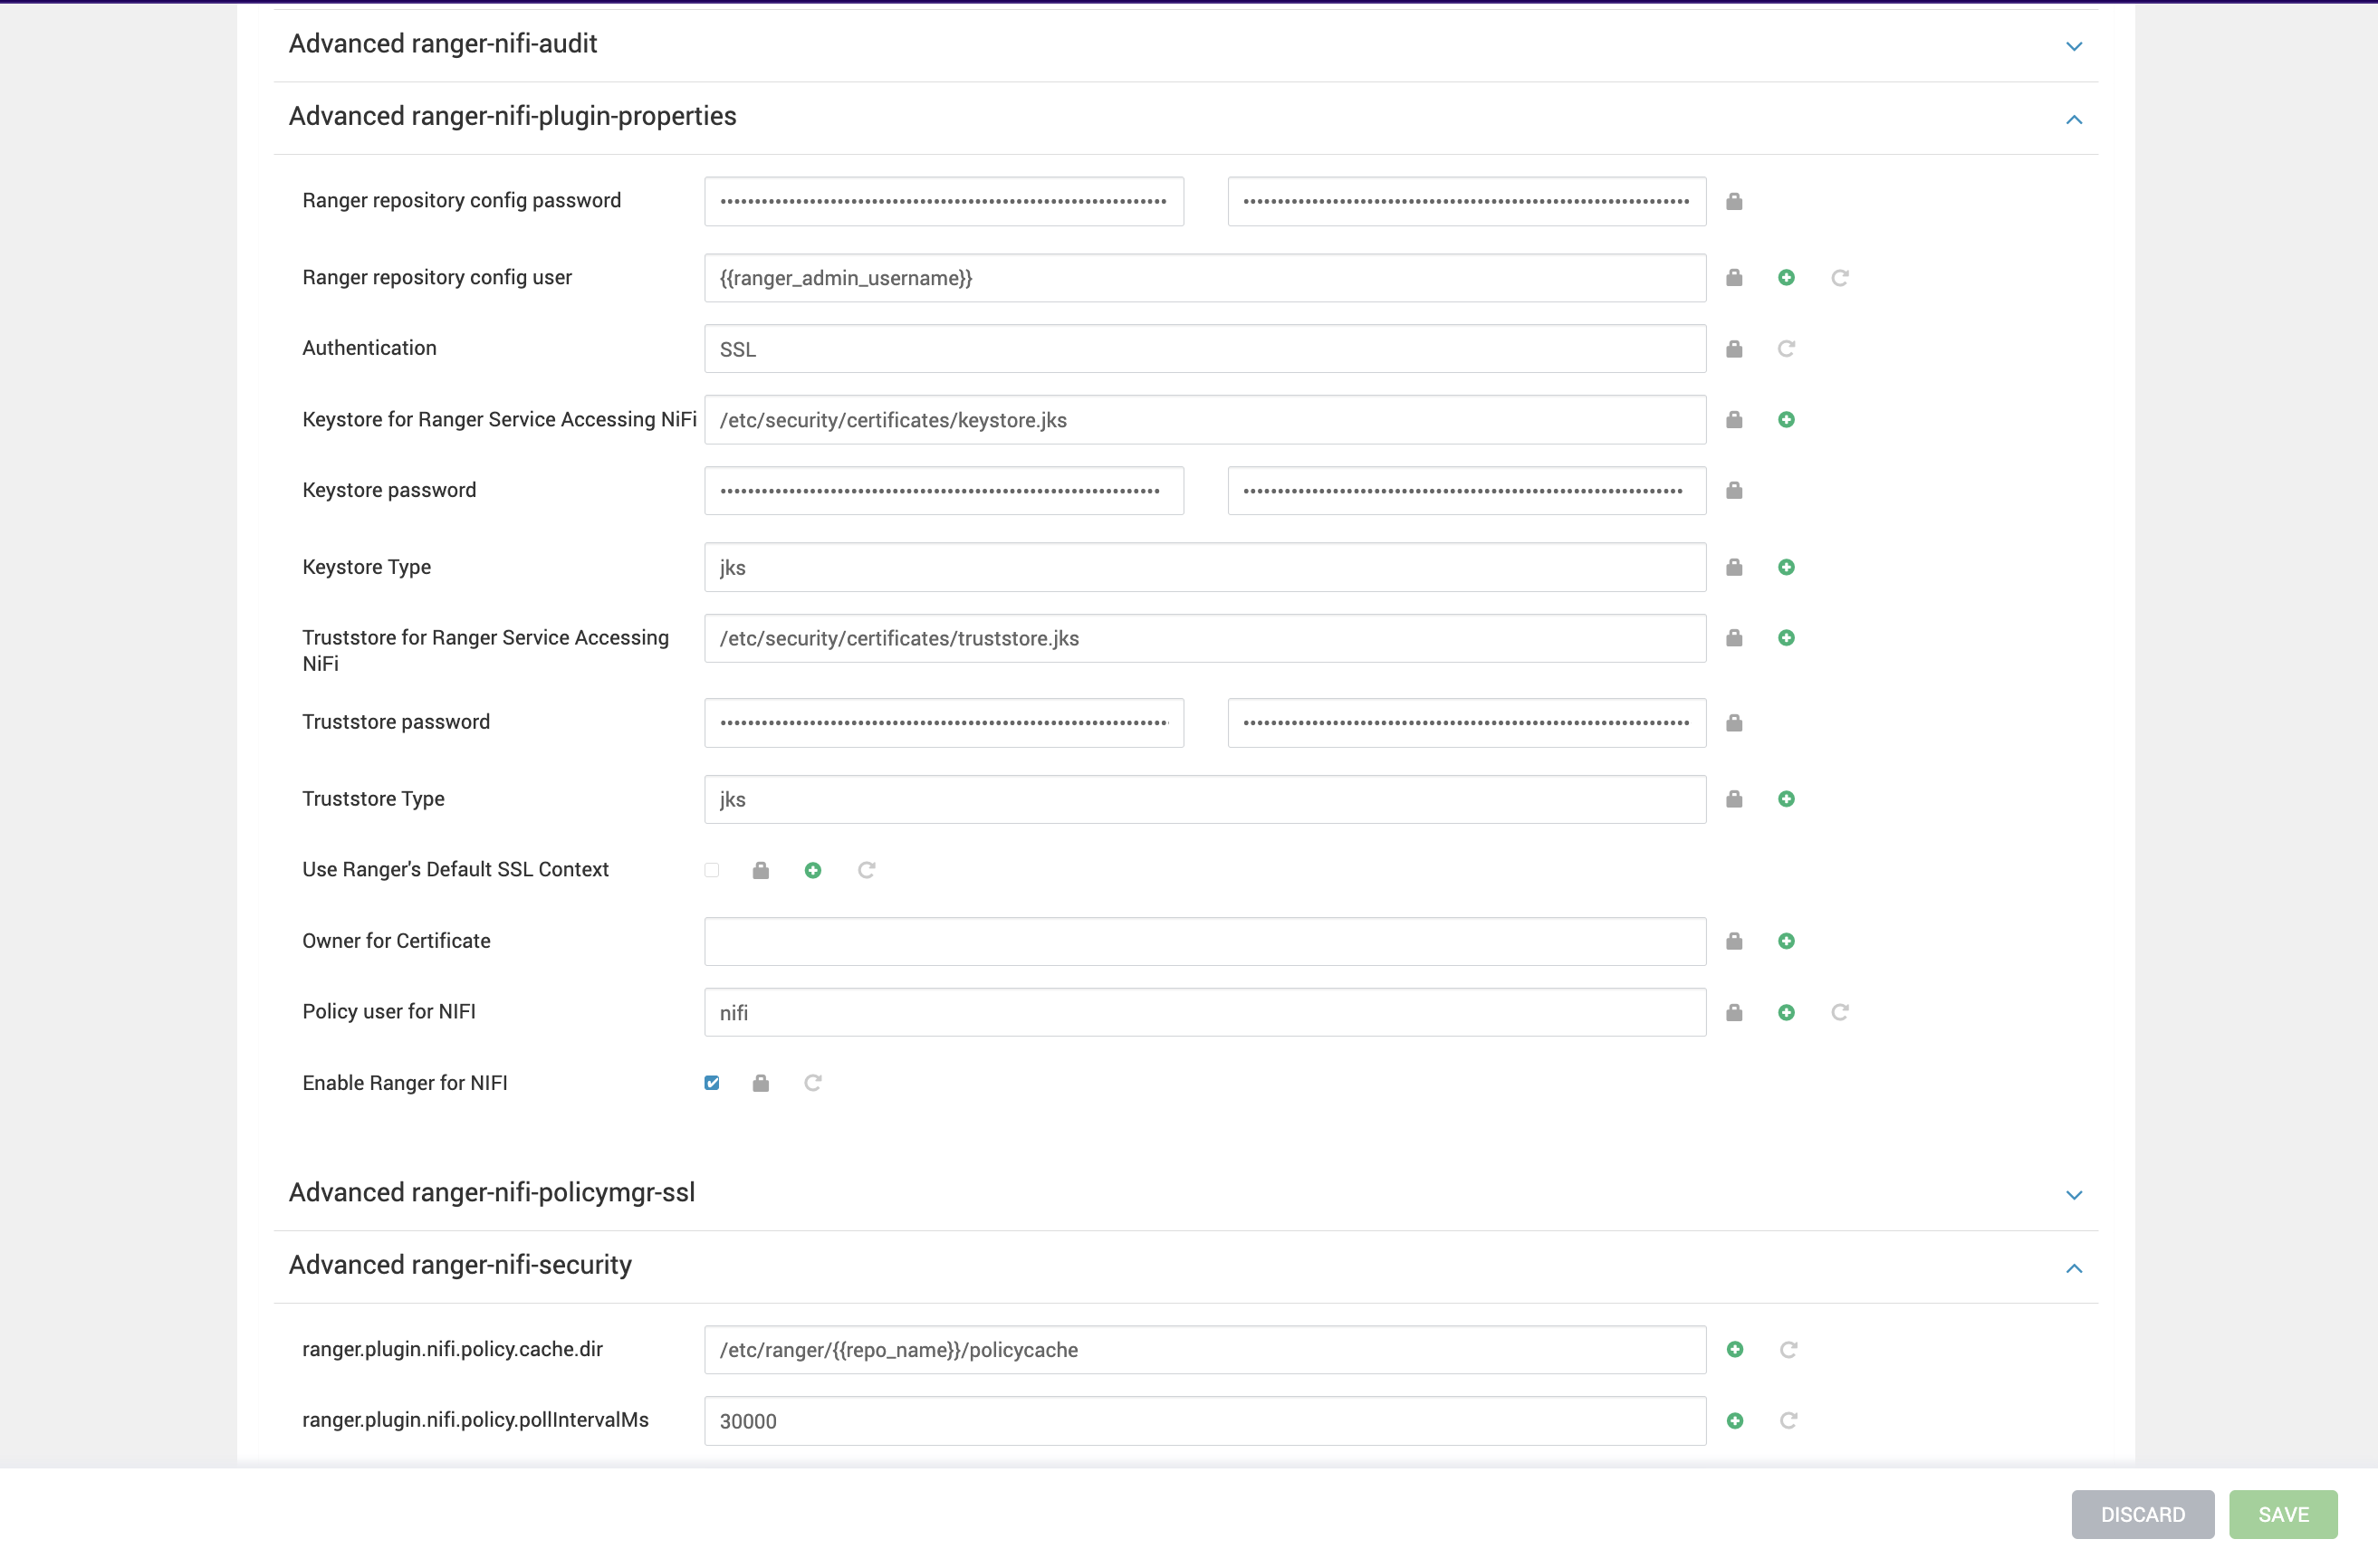Screen dimensions: 2378x1568
Task: Click lock icon beside Keystore Type
Action: (1734, 568)
